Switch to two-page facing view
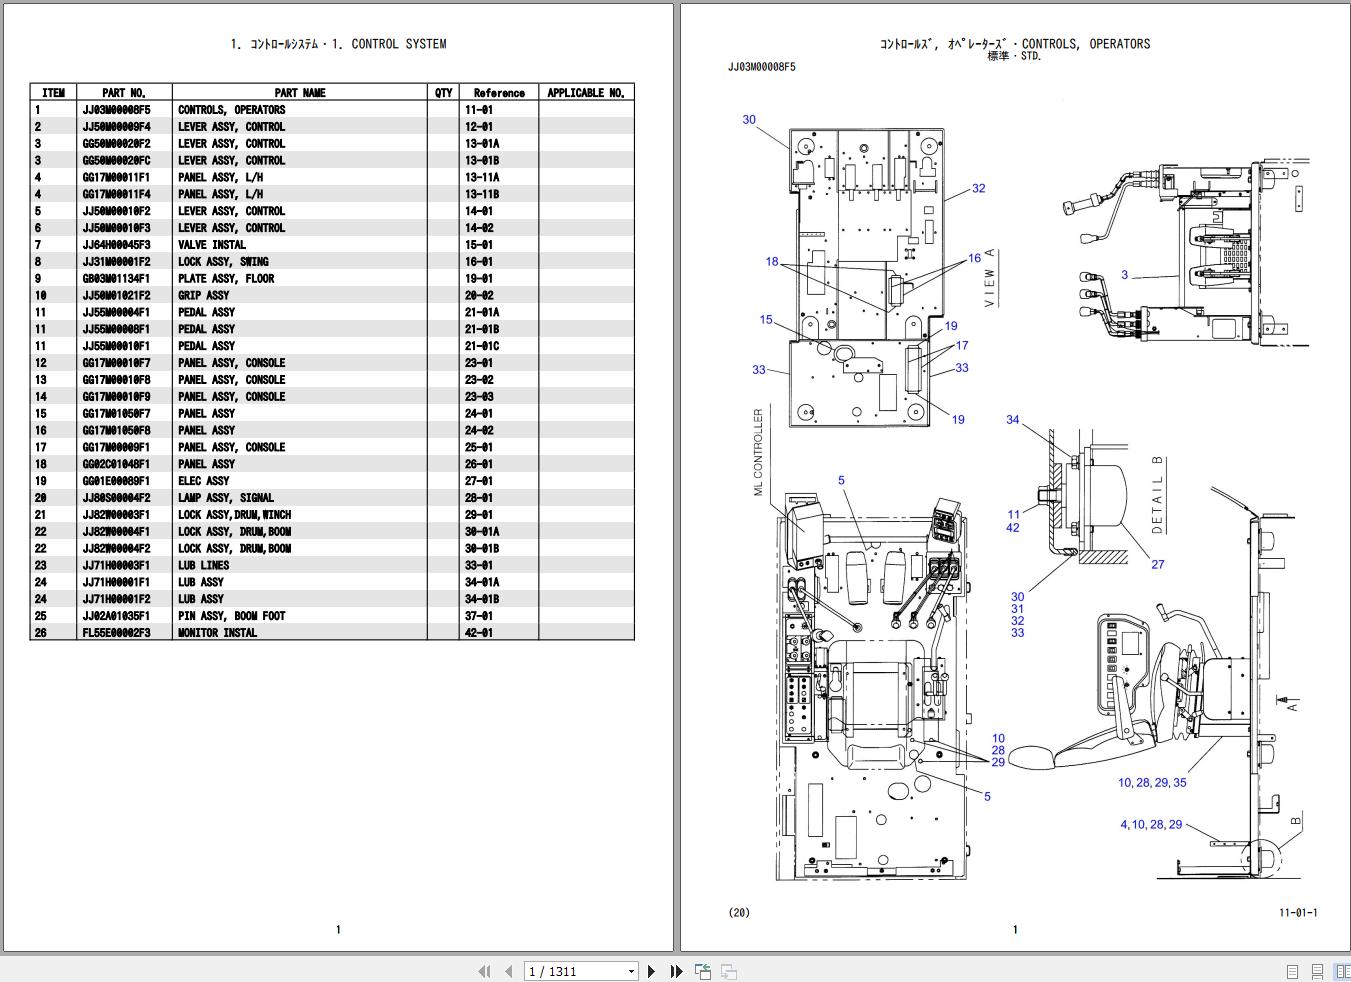The width and height of the screenshot is (1351, 982). point(1340,971)
